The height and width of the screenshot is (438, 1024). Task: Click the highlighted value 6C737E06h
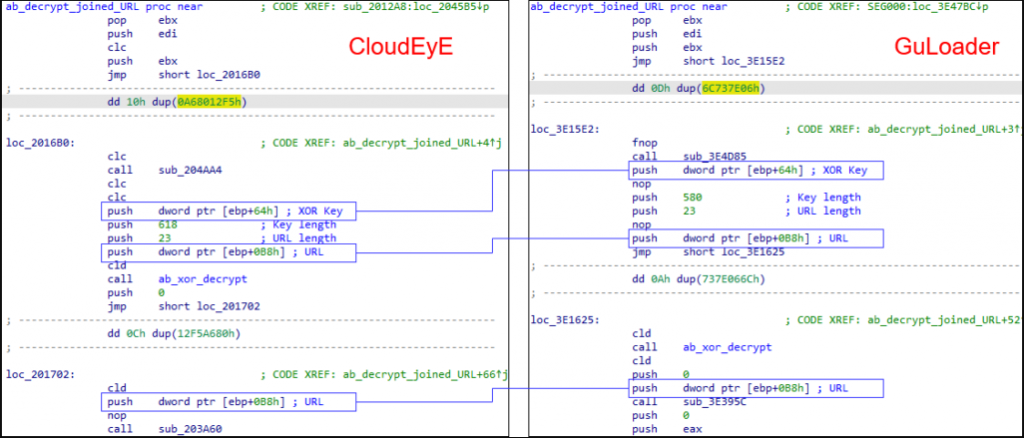pos(729,87)
